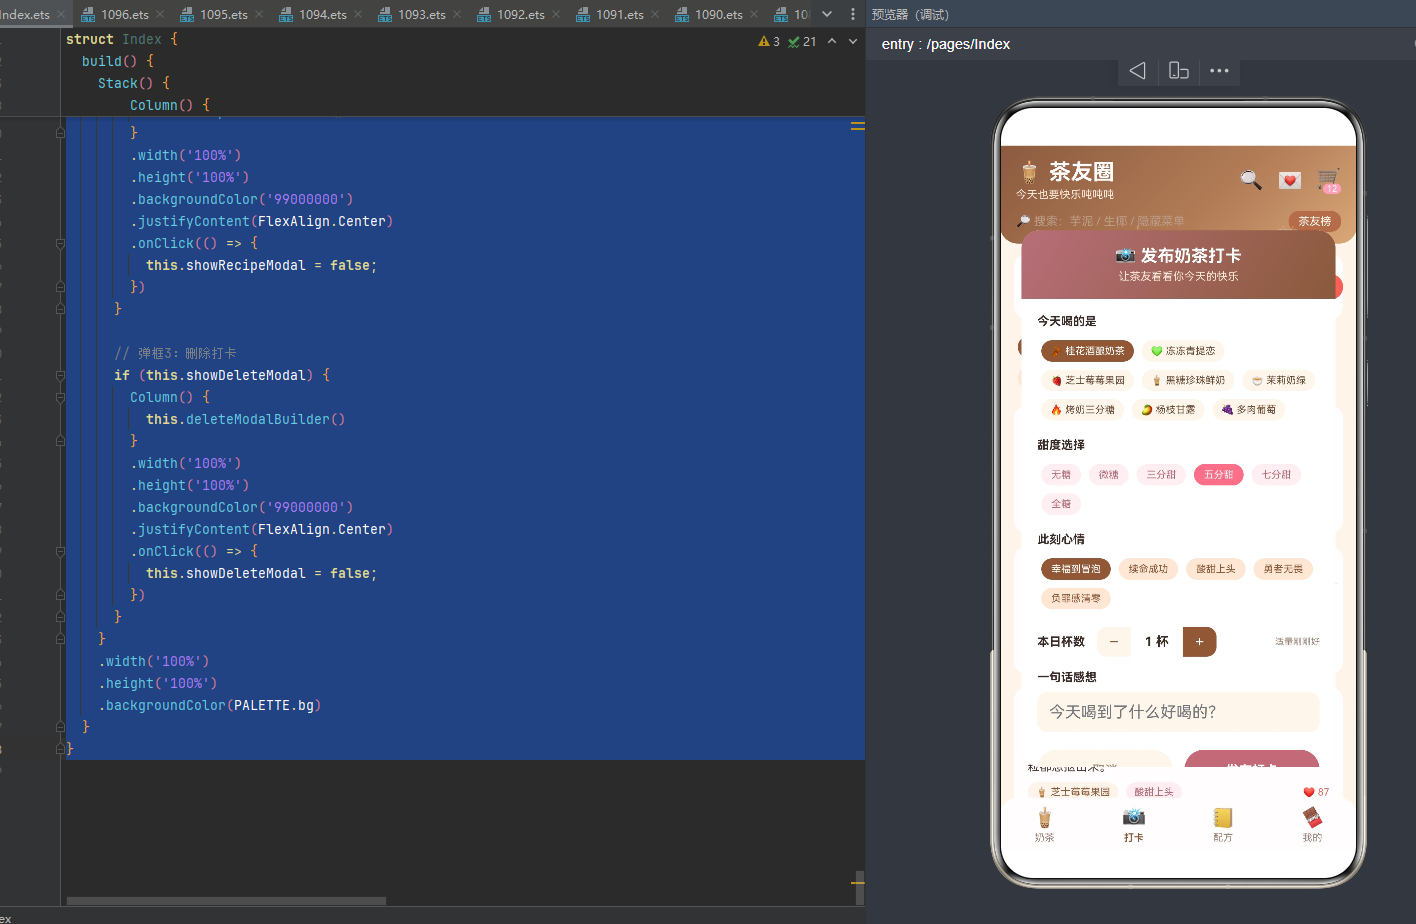This screenshot has width=1416, height=924.
Task: Select the highlighted 五分甜 sweetness option
Action: [x=1218, y=474]
